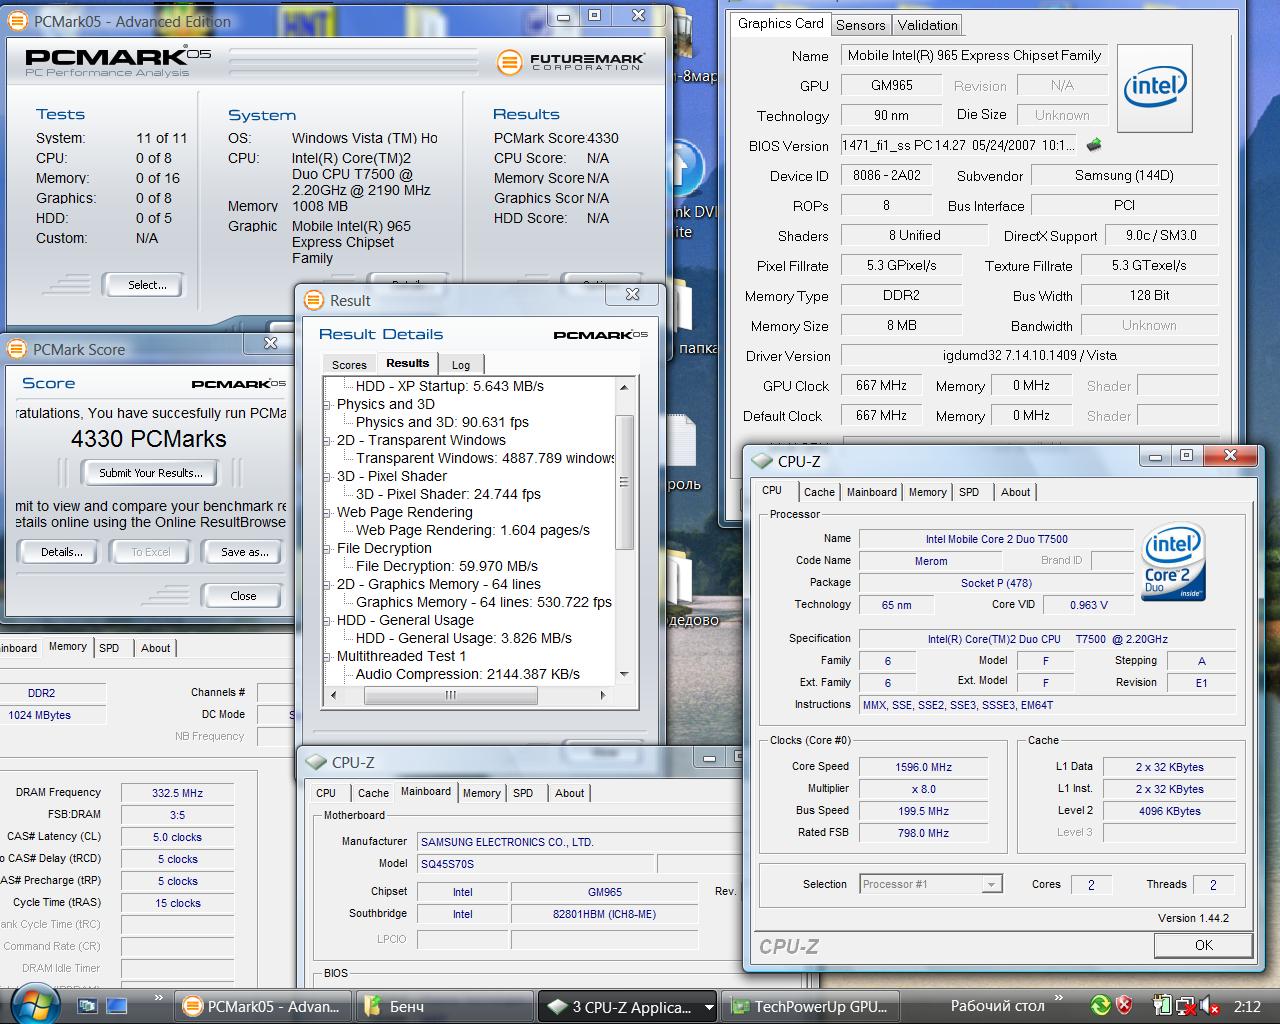This screenshot has height=1024, width=1280.
Task: Open the Sensors tab in GPU-Z
Action: 861,25
